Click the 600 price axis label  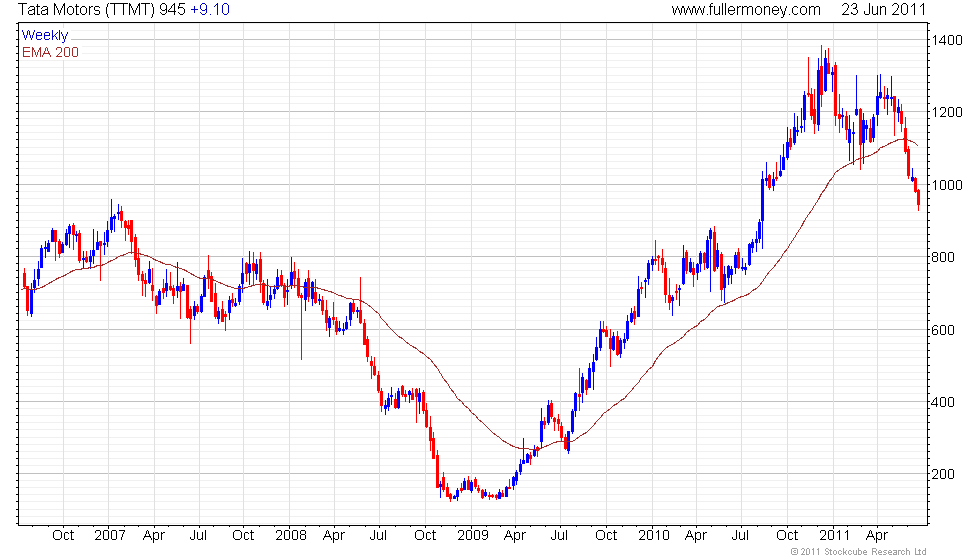[943, 330]
